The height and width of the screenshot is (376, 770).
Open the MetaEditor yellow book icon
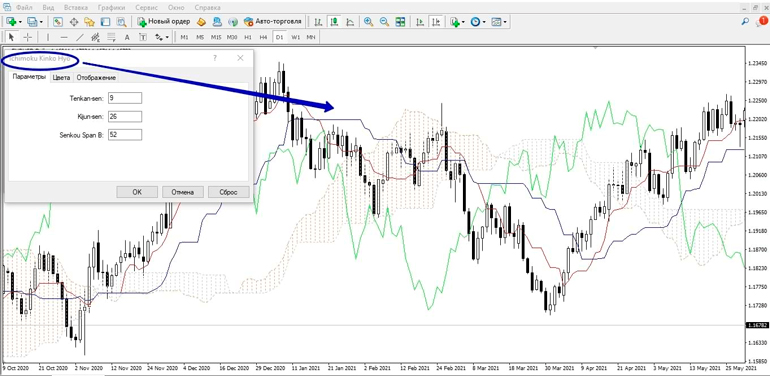pos(201,22)
